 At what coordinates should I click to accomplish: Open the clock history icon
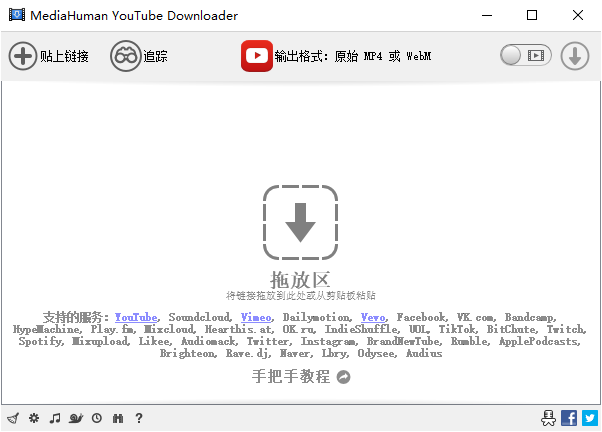97,418
